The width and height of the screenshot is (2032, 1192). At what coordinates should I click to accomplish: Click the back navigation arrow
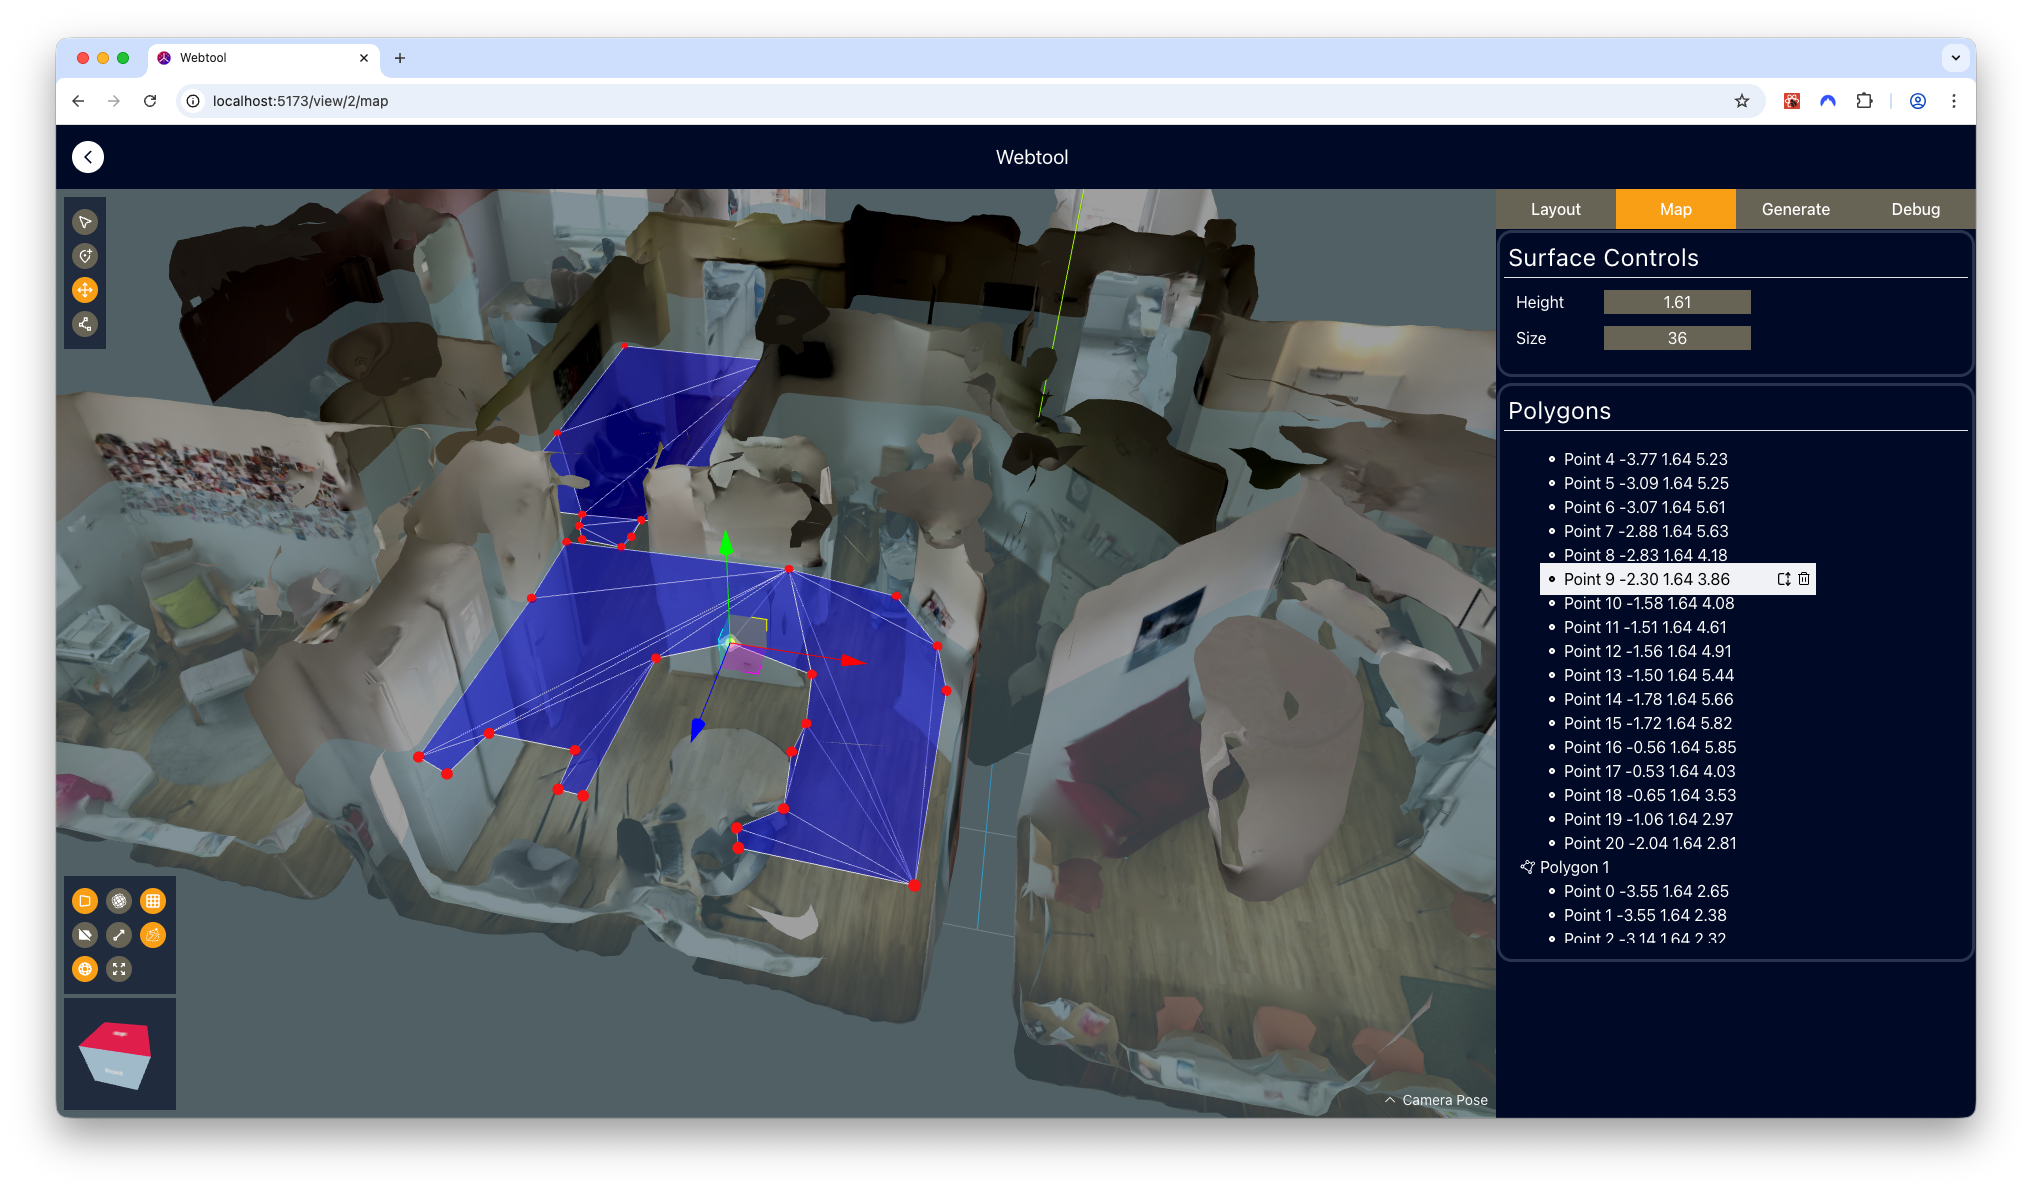click(x=88, y=157)
